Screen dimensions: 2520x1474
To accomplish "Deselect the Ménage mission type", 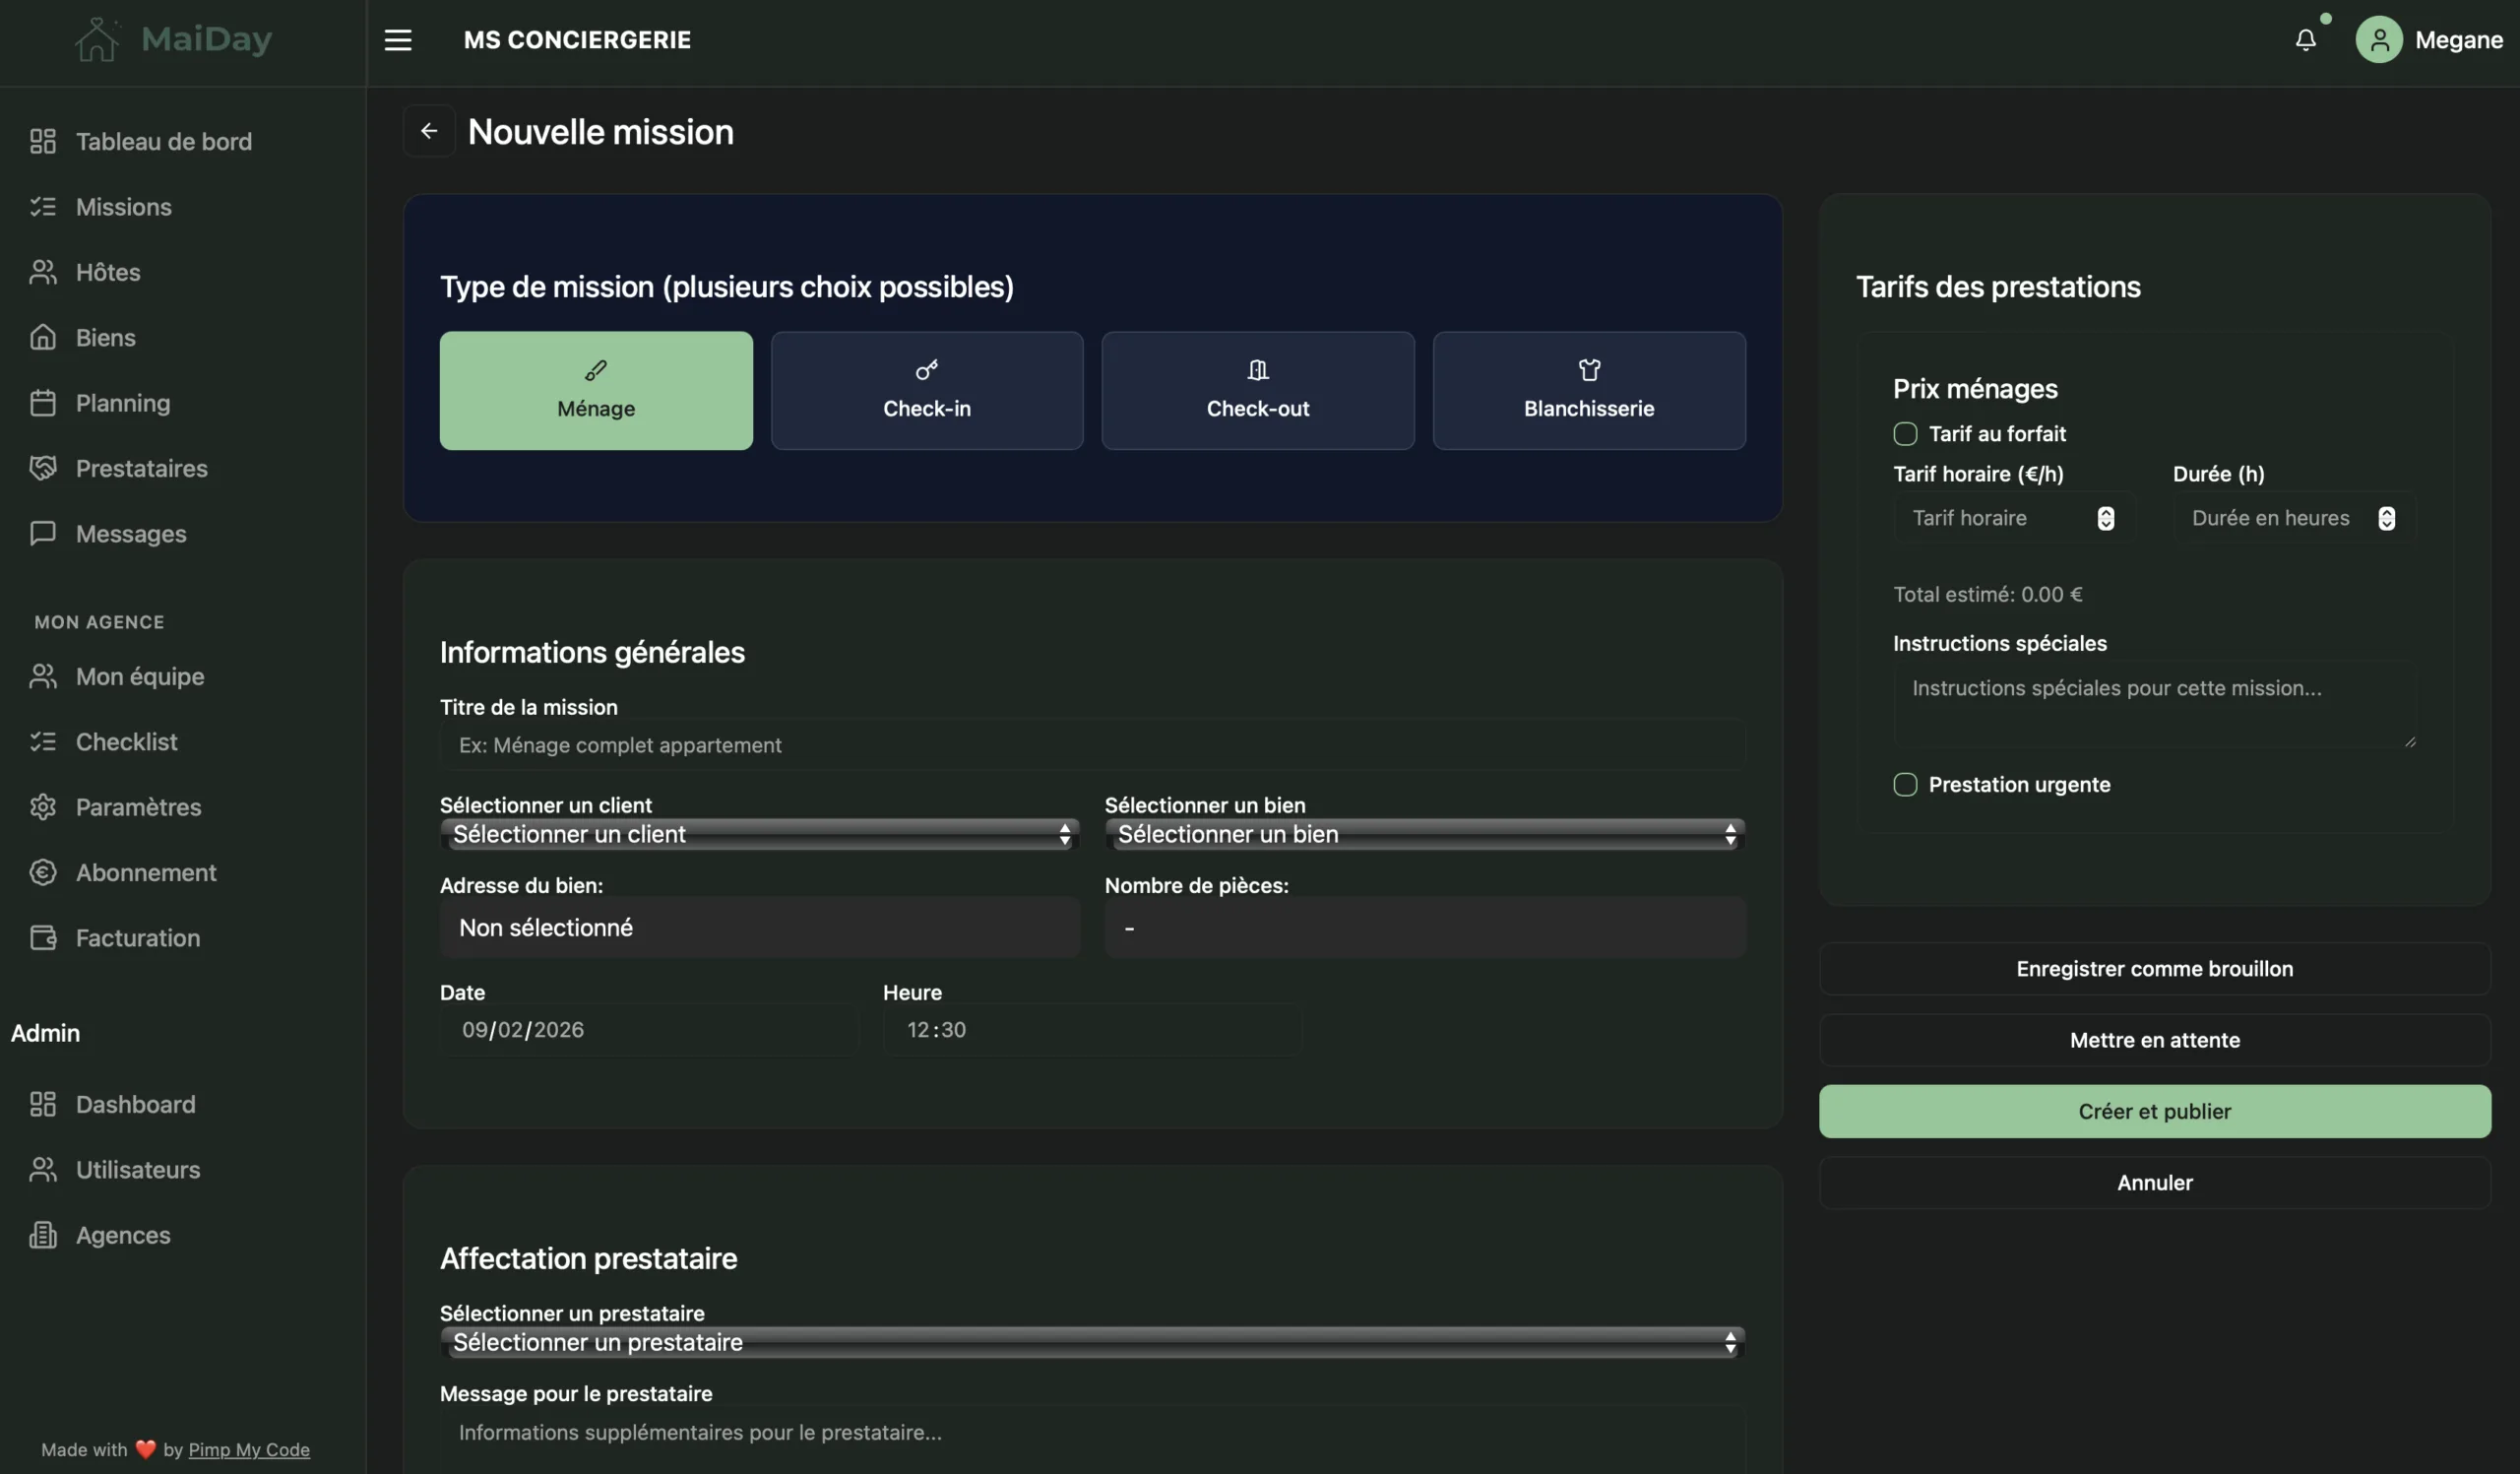I will pyautogui.click(x=596, y=390).
